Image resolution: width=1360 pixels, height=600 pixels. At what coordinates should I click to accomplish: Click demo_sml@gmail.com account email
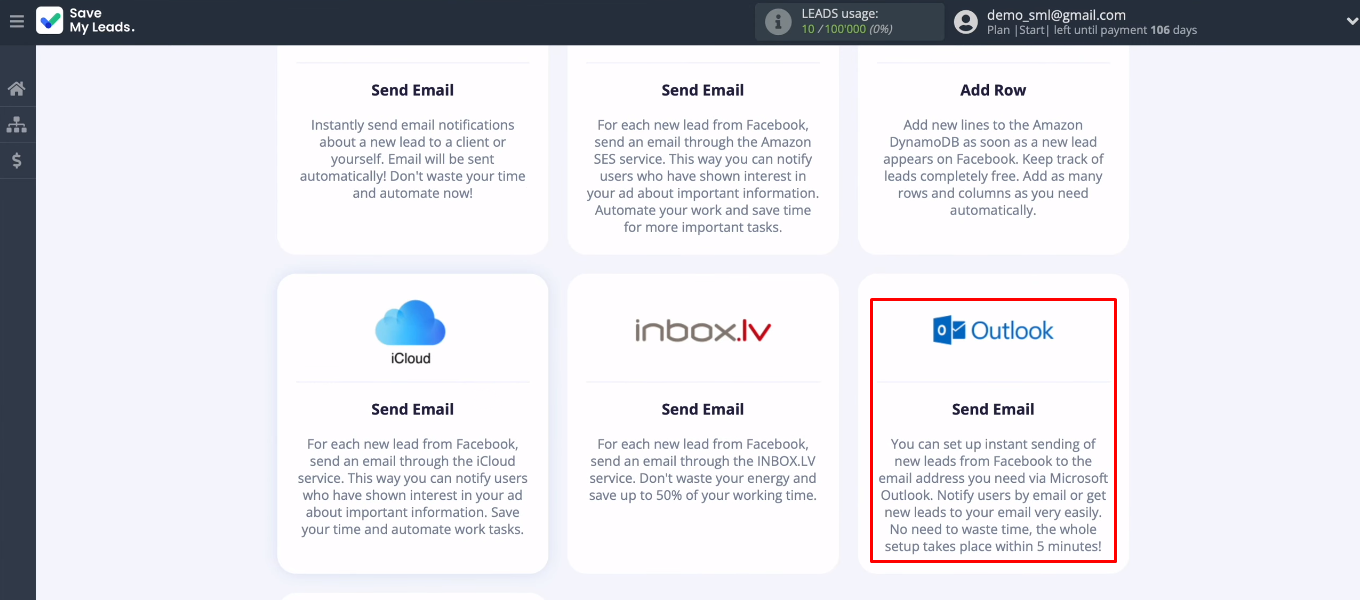click(1056, 15)
